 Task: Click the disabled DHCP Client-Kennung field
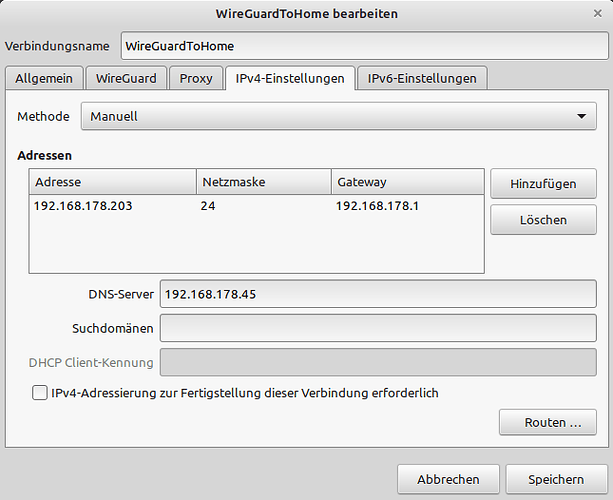tap(378, 362)
